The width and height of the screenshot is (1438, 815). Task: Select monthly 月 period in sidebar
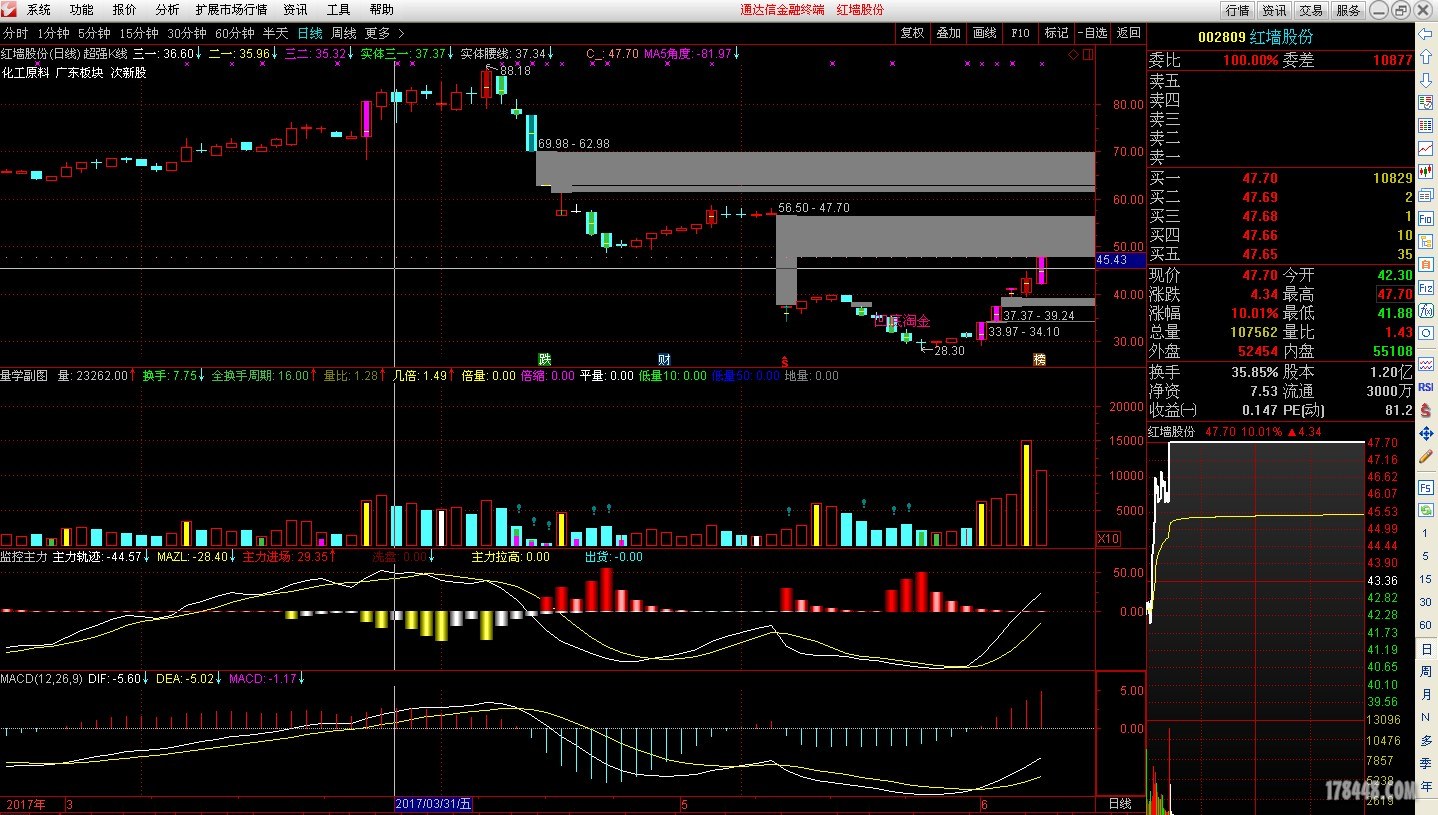(x=1425, y=694)
